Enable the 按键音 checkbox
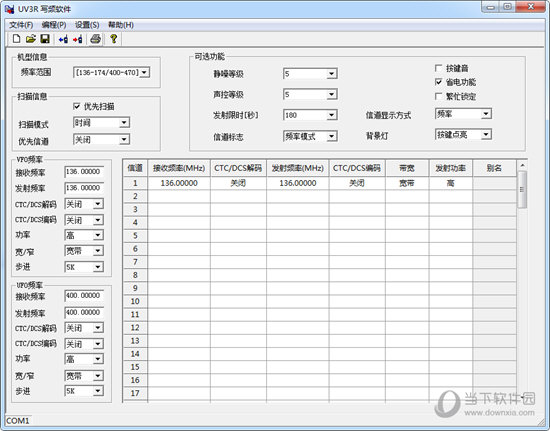Image resolution: width=550 pixels, height=431 pixels. (x=438, y=68)
